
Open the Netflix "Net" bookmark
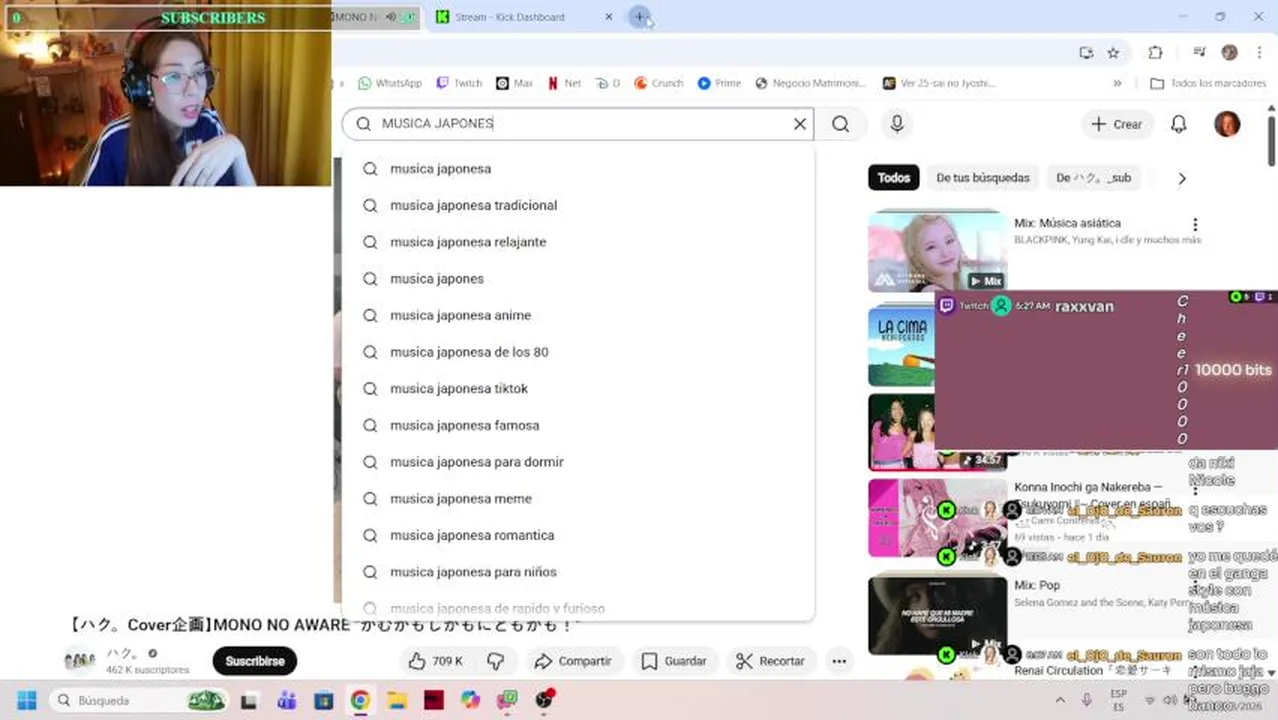[x=565, y=83]
